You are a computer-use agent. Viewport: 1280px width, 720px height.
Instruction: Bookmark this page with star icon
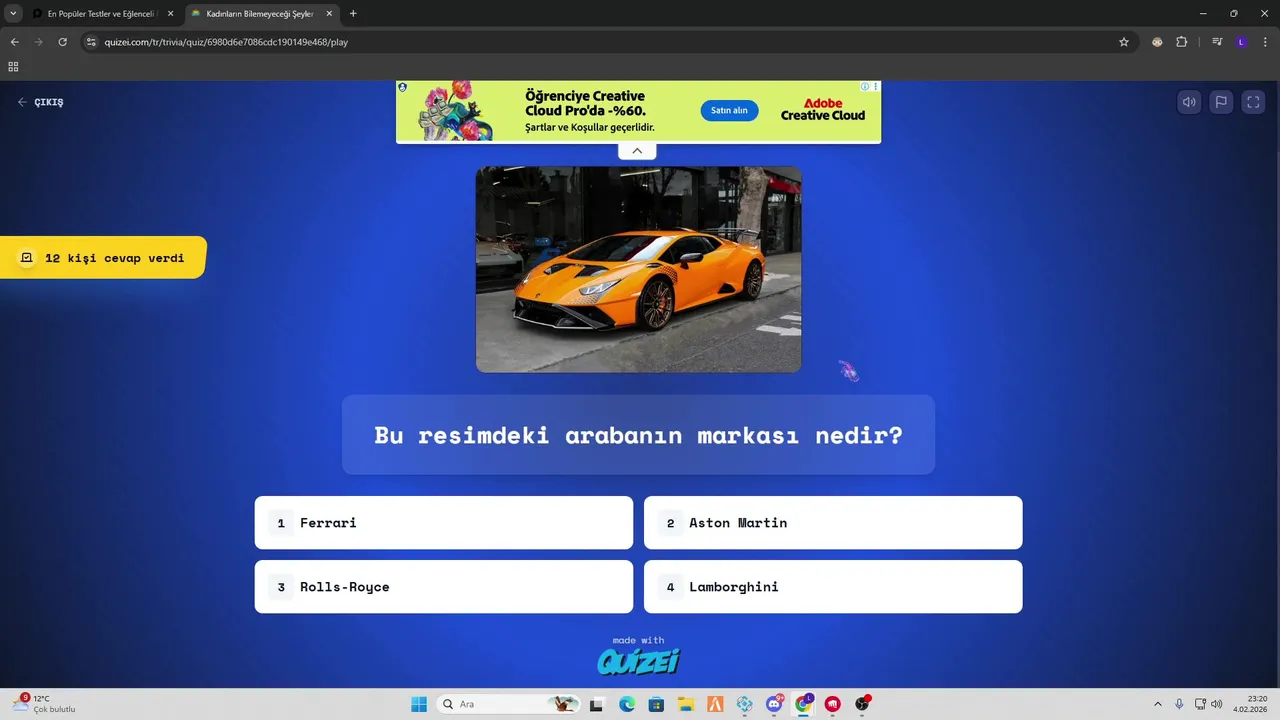point(1123,42)
